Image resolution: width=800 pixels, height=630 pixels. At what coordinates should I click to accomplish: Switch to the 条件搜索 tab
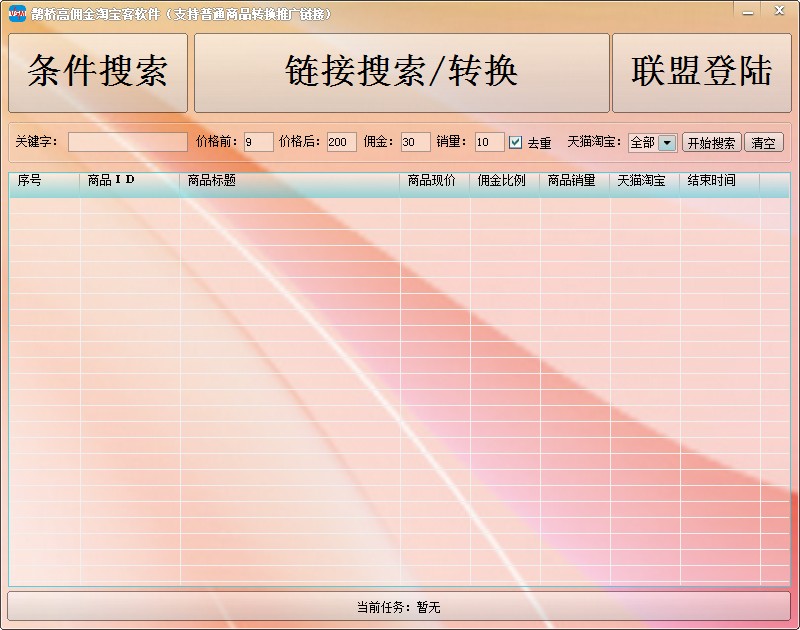(98, 73)
